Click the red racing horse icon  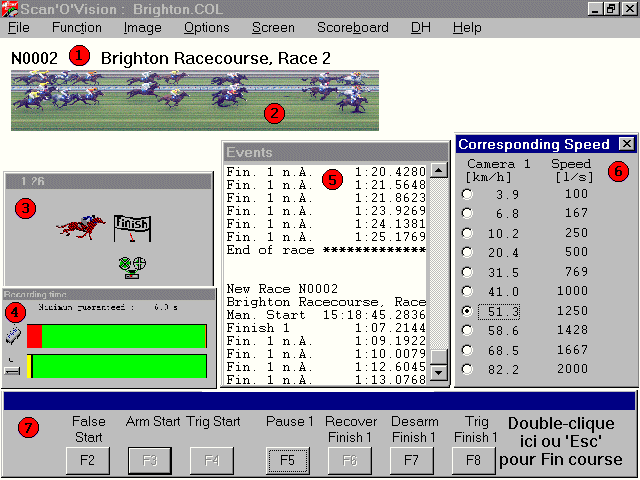click(80, 227)
